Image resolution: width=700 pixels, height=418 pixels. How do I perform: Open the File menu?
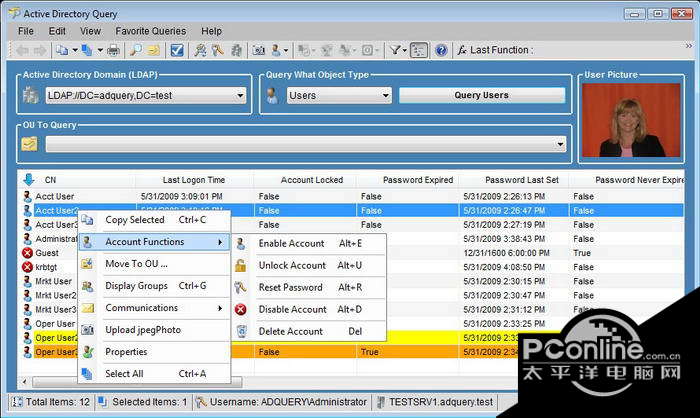tap(25, 31)
